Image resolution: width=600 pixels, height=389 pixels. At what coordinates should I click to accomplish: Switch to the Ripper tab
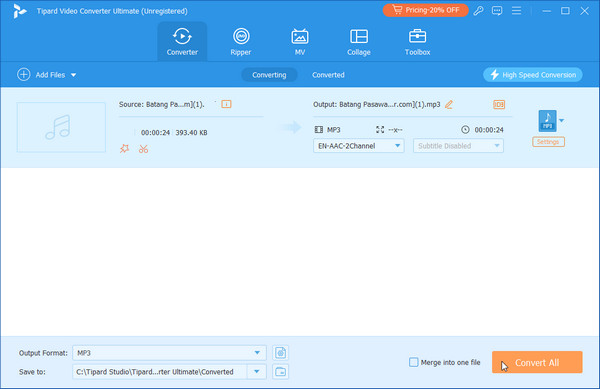241,42
